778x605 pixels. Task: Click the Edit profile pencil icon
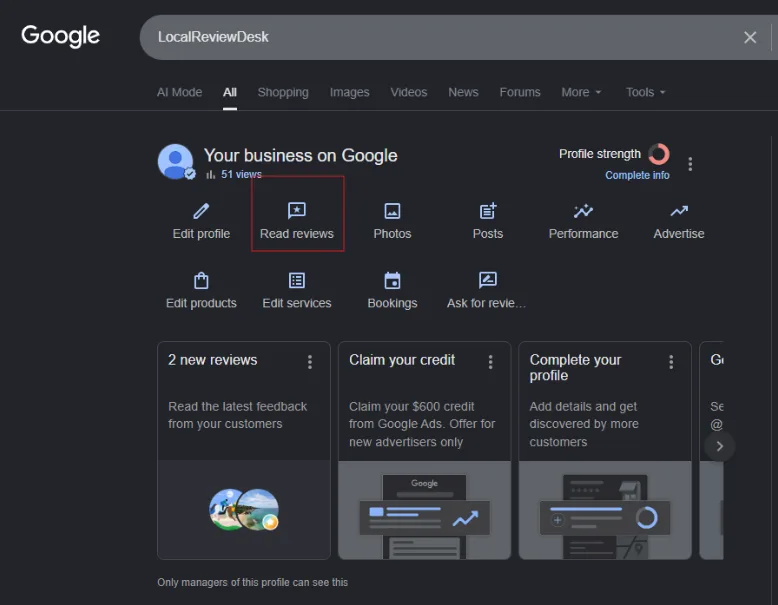pos(201,211)
